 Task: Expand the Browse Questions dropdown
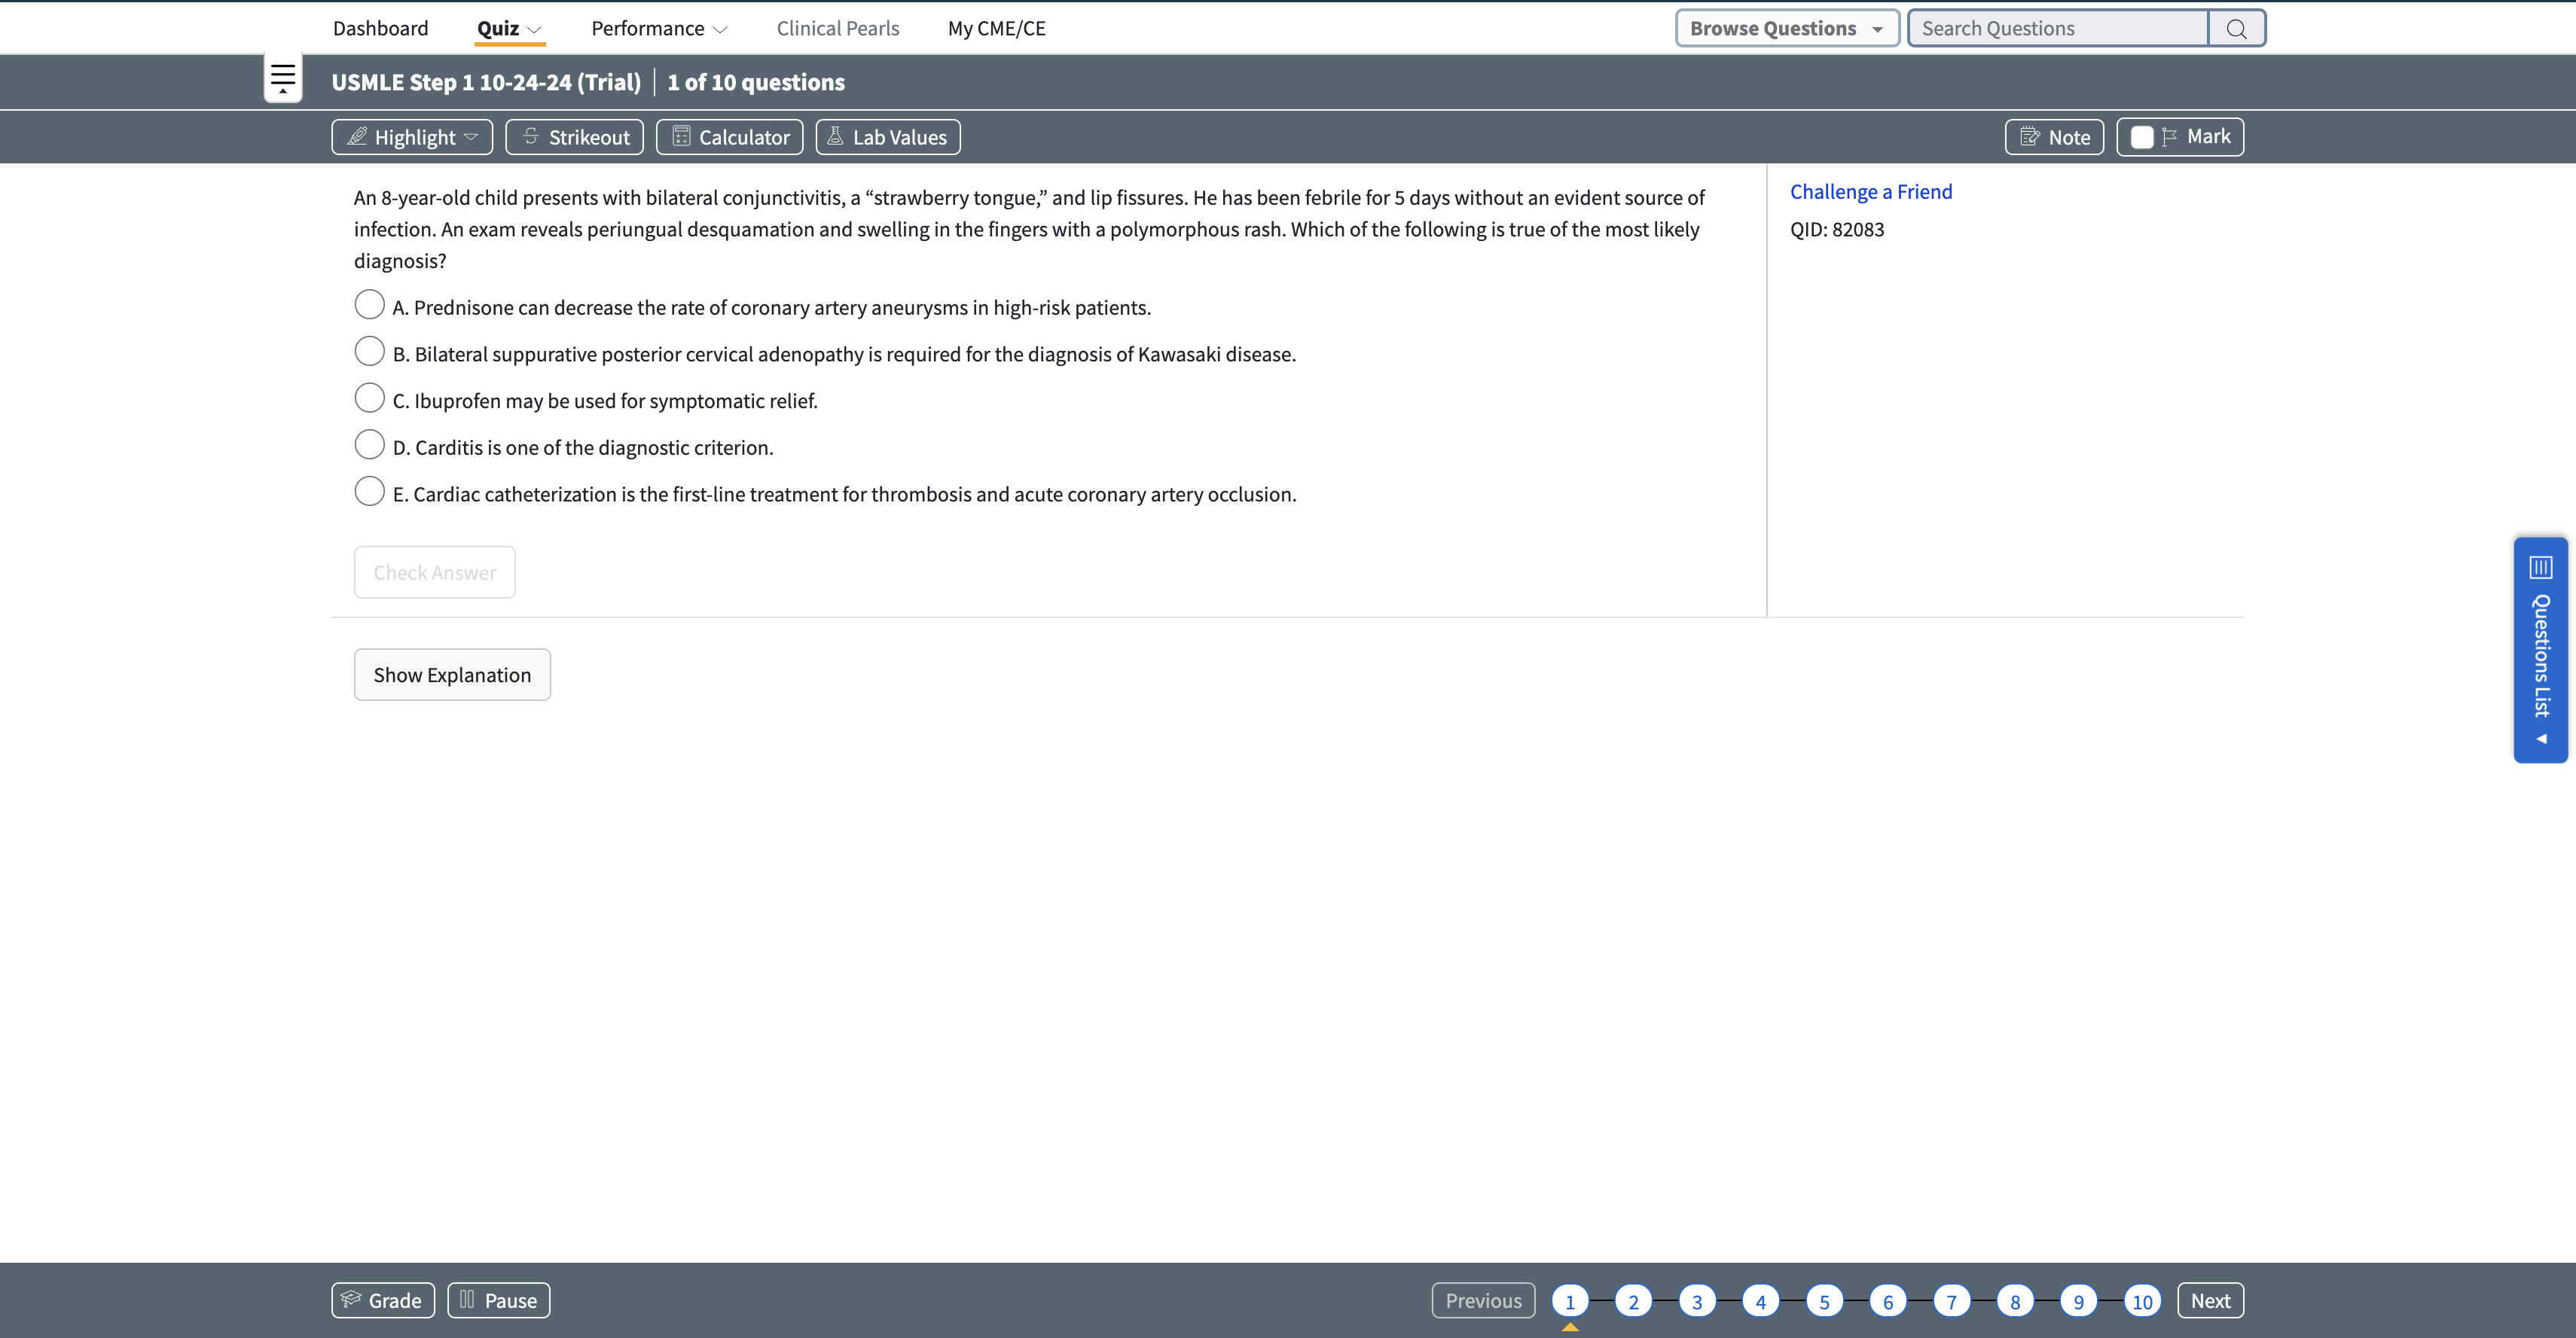click(x=1786, y=29)
